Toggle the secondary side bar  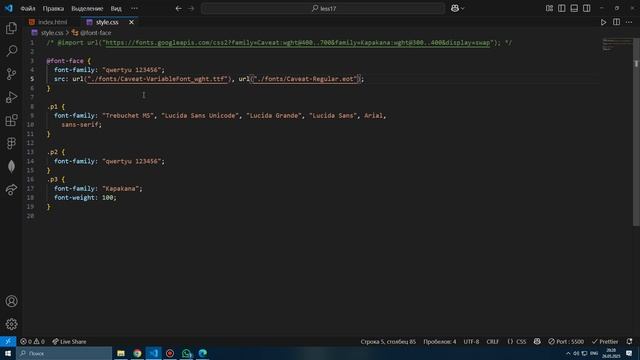tap(587, 8)
